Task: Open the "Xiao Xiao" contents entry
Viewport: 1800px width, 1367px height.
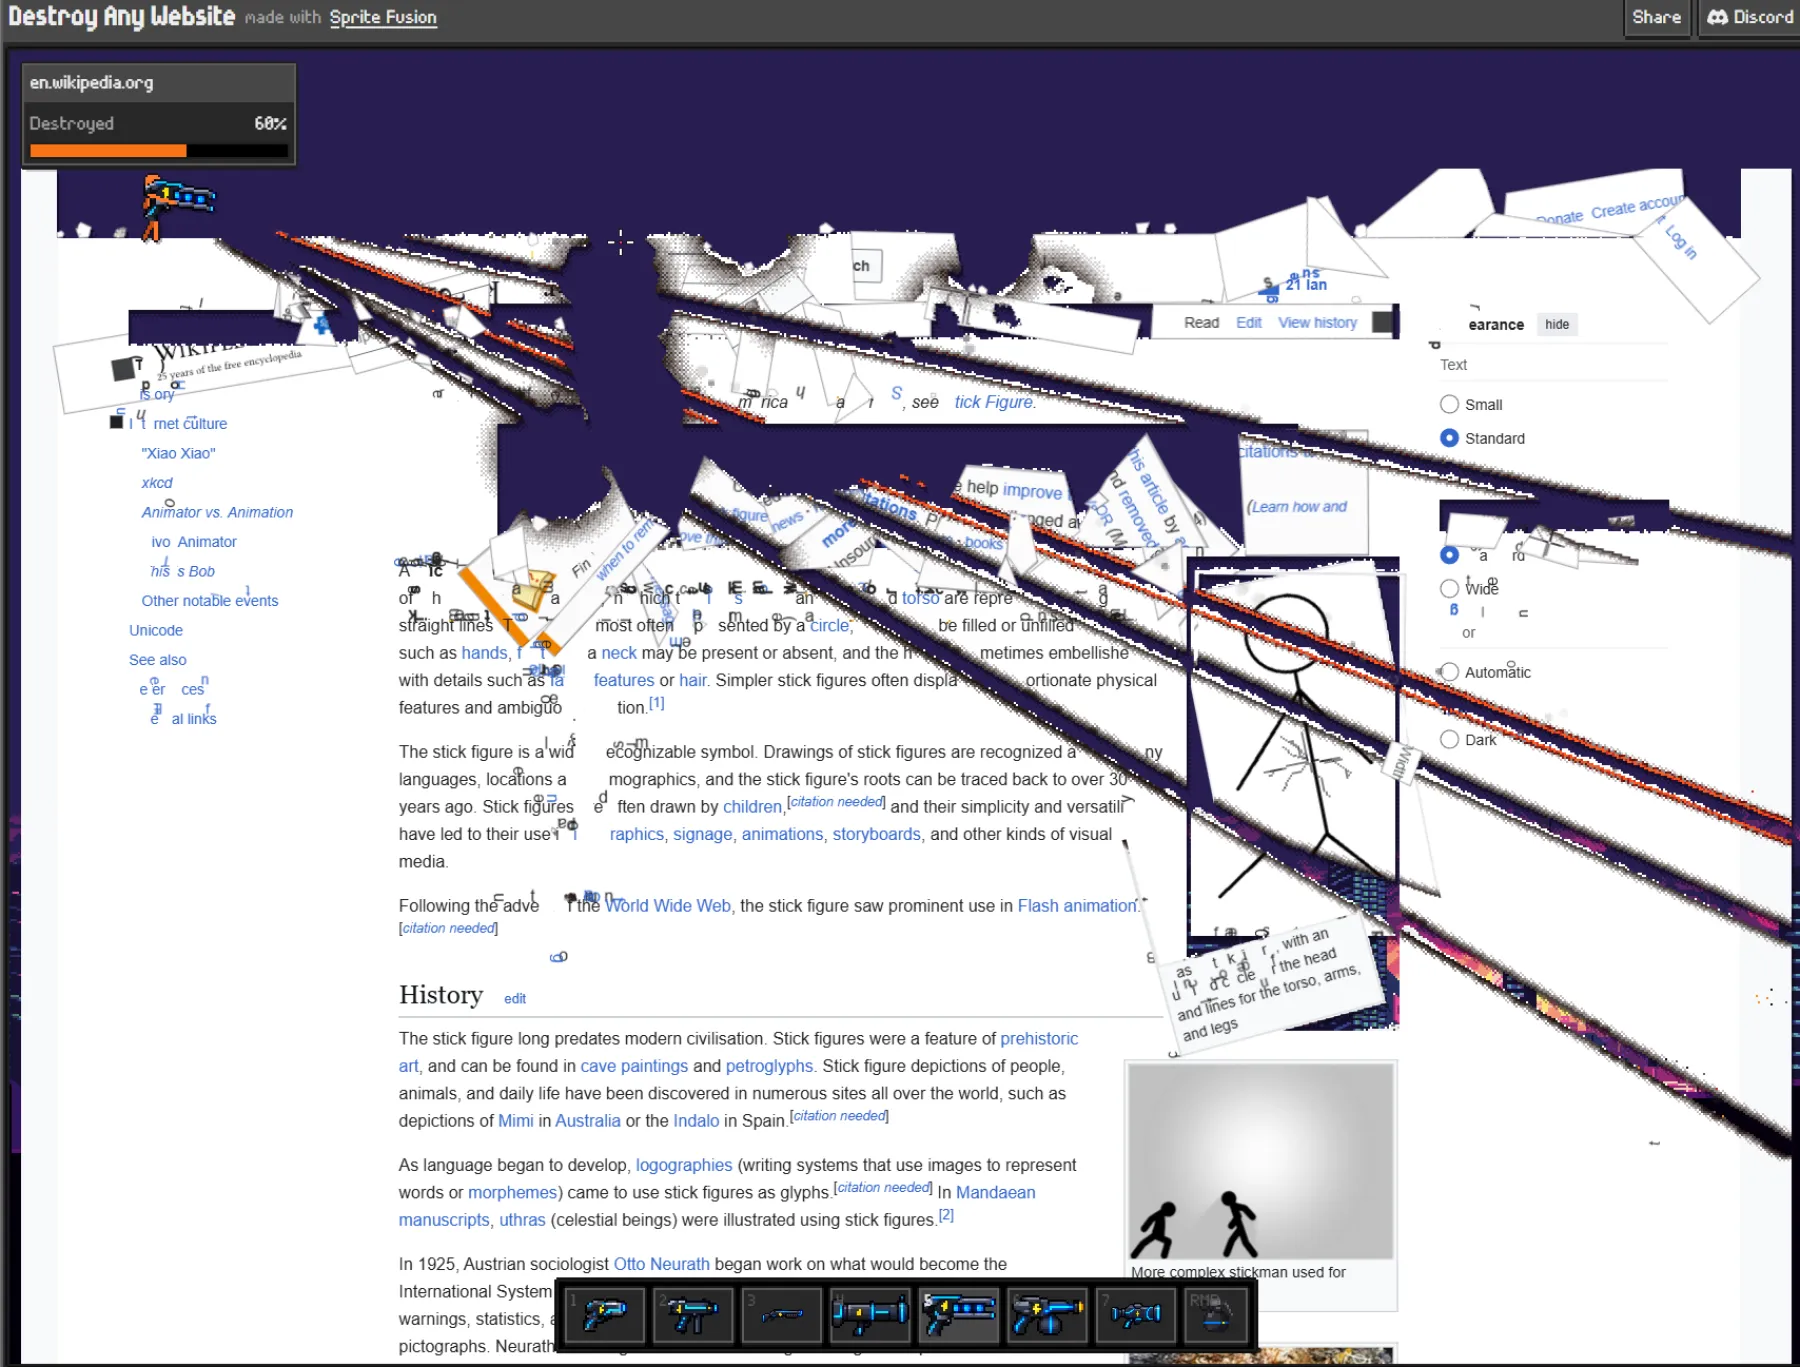Action: 178,453
